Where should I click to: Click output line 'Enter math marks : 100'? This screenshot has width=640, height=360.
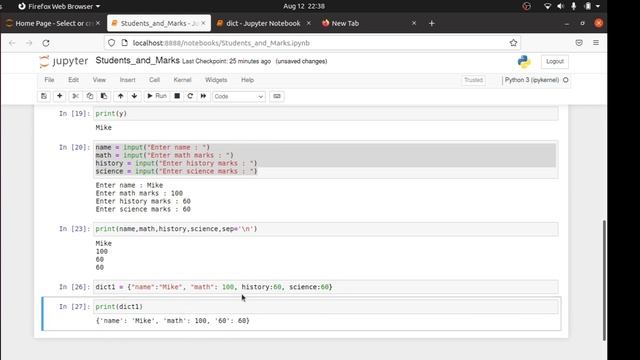pos(139,193)
